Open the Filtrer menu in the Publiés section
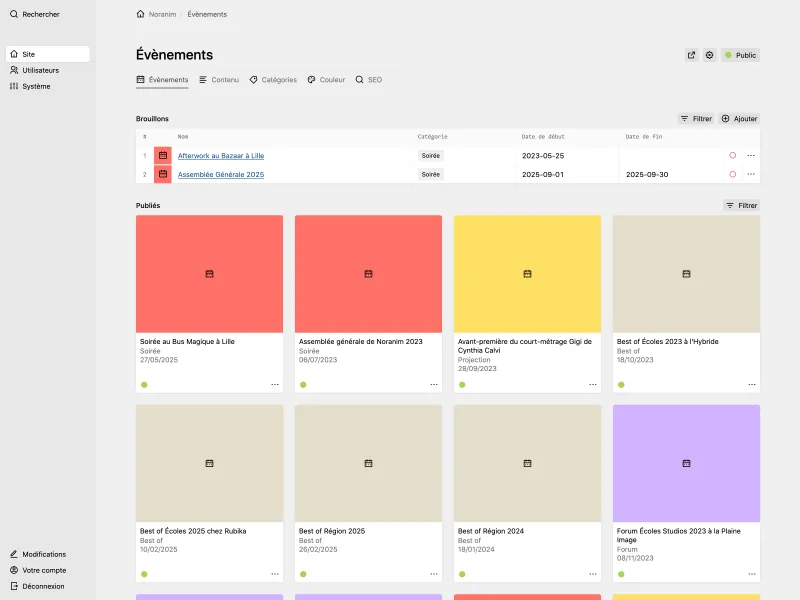 (x=741, y=205)
